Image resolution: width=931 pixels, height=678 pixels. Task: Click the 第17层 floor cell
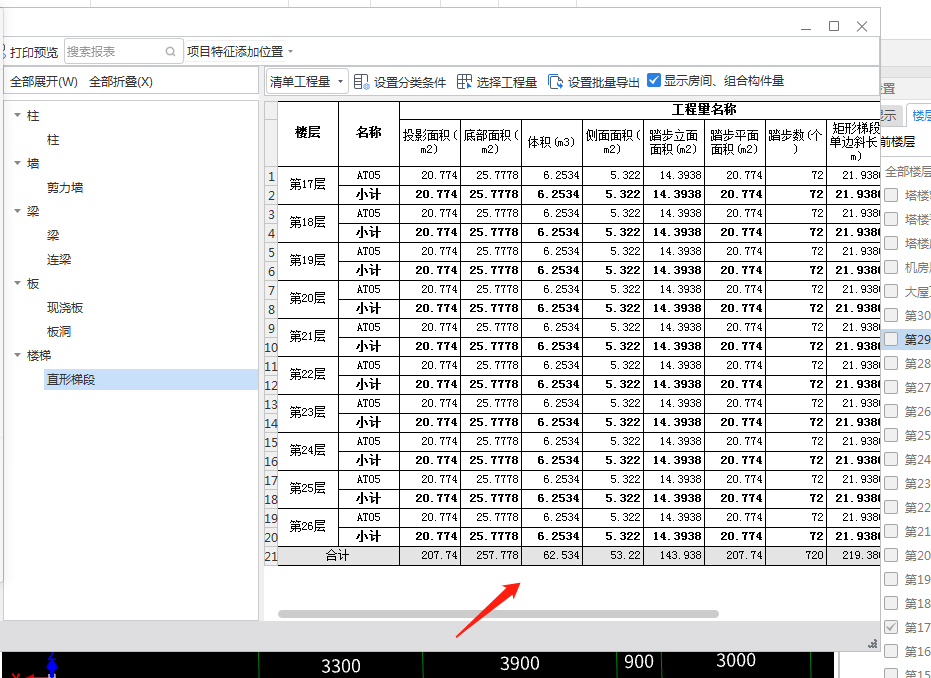click(308, 185)
